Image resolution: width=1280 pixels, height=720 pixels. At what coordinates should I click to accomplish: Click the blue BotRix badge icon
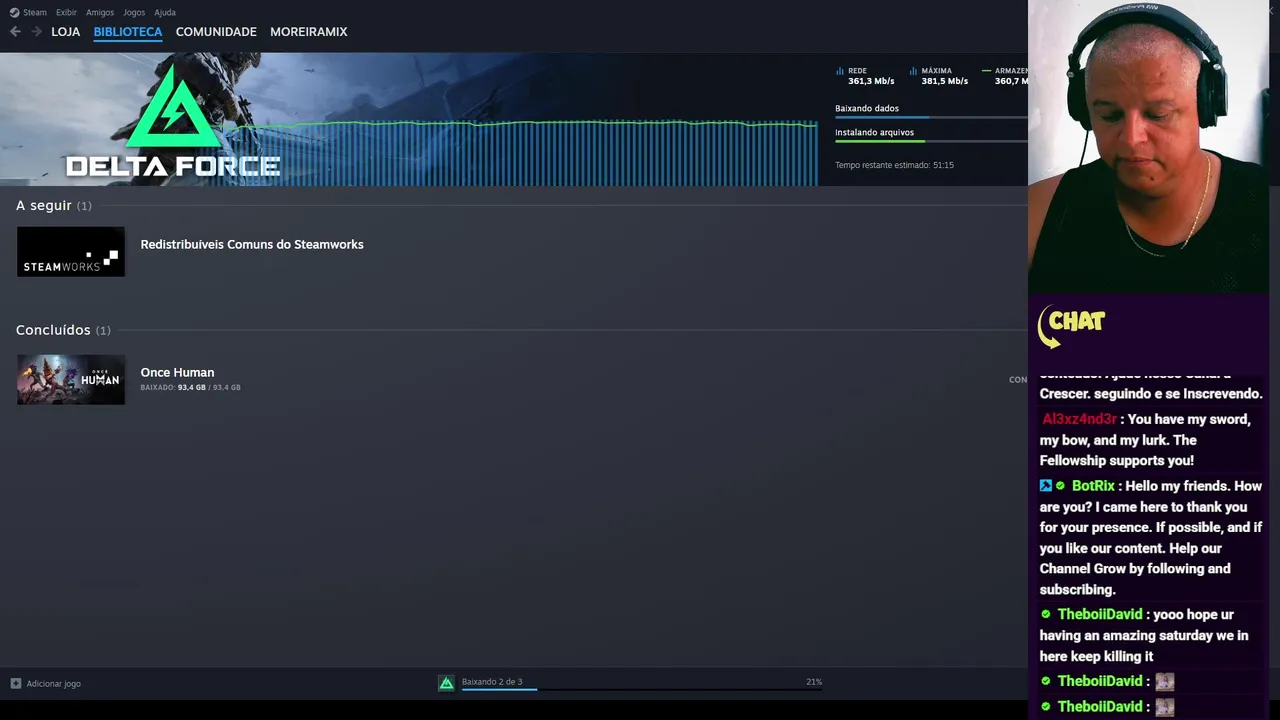coord(1046,486)
